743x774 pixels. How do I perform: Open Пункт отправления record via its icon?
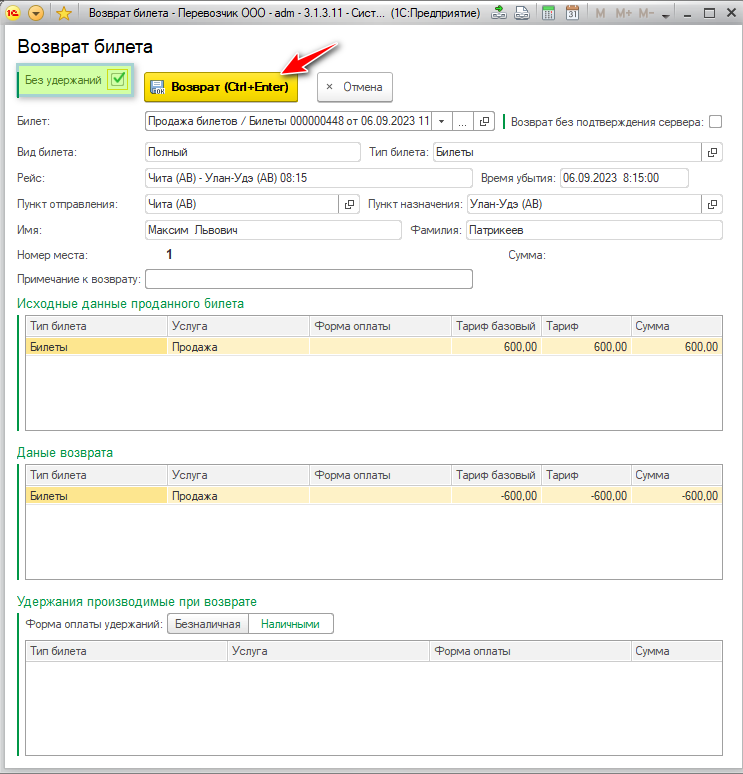click(x=350, y=204)
